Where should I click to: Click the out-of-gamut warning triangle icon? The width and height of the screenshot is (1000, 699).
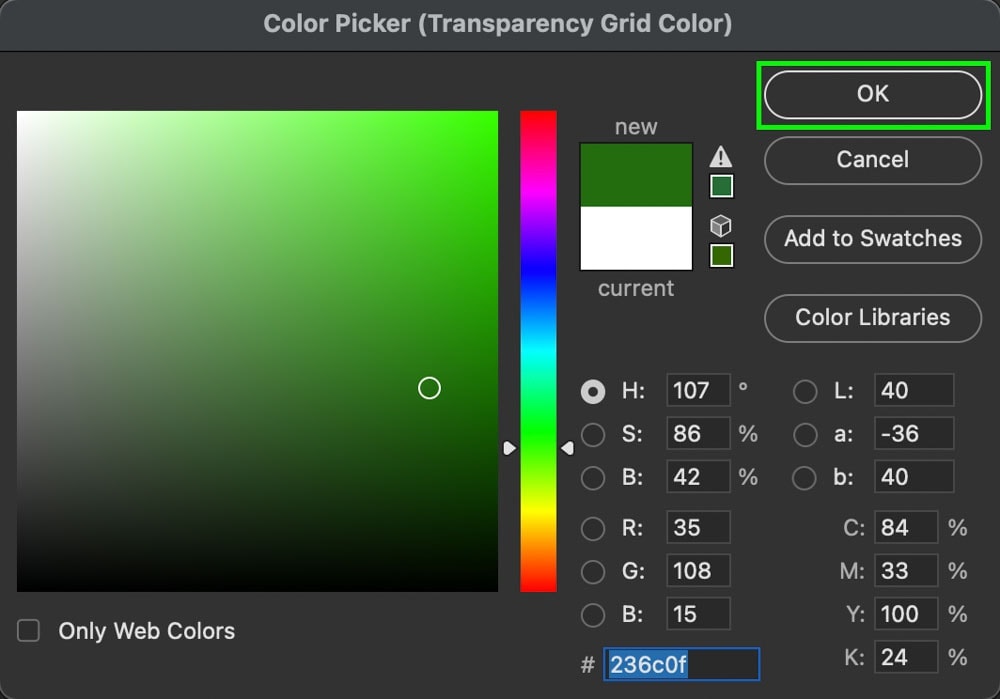pyautogui.click(x=721, y=156)
